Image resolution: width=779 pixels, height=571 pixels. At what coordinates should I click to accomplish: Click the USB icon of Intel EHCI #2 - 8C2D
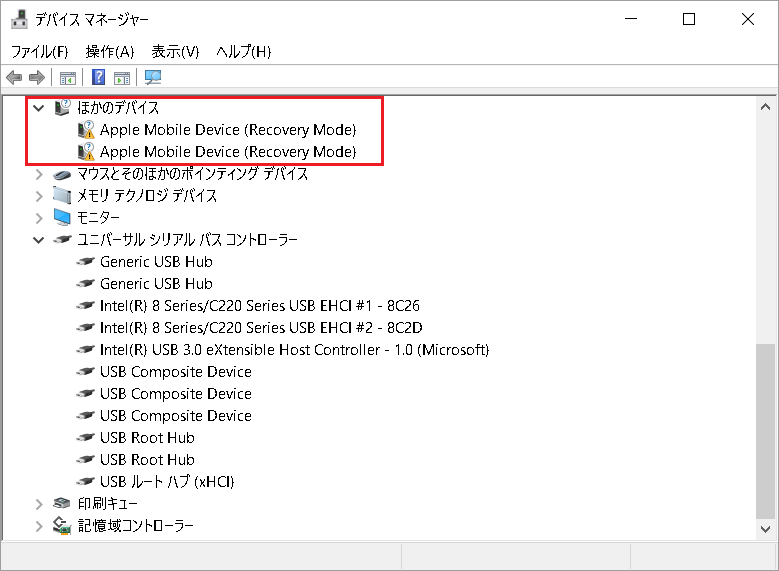85,327
